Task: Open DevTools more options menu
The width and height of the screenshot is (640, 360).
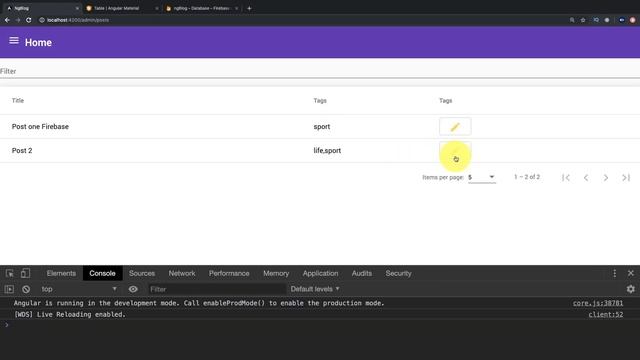Action: pos(615,273)
